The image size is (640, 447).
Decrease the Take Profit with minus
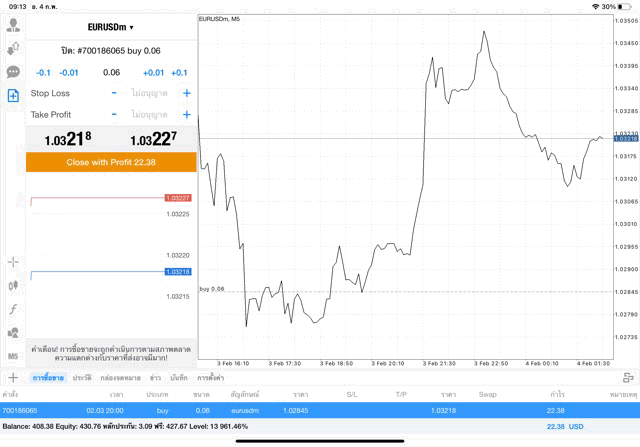tap(114, 115)
